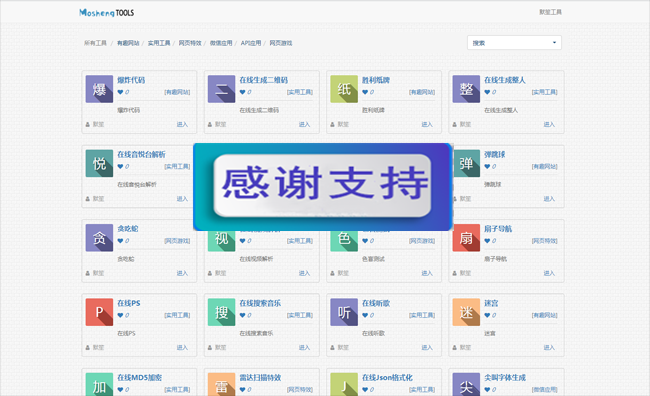The width and height of the screenshot is (650, 396).
Task: Select the 网页游戏 navigation item
Action: [281, 43]
